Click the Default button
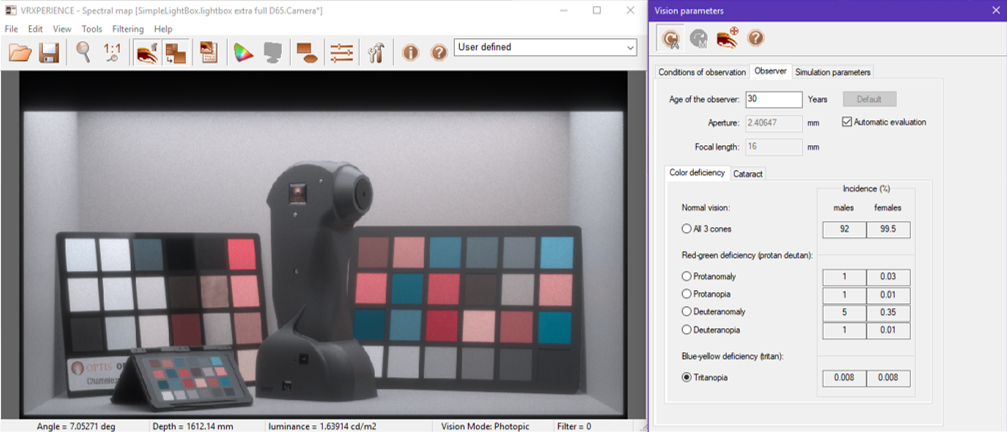This screenshot has height=432, width=1007. (869, 99)
